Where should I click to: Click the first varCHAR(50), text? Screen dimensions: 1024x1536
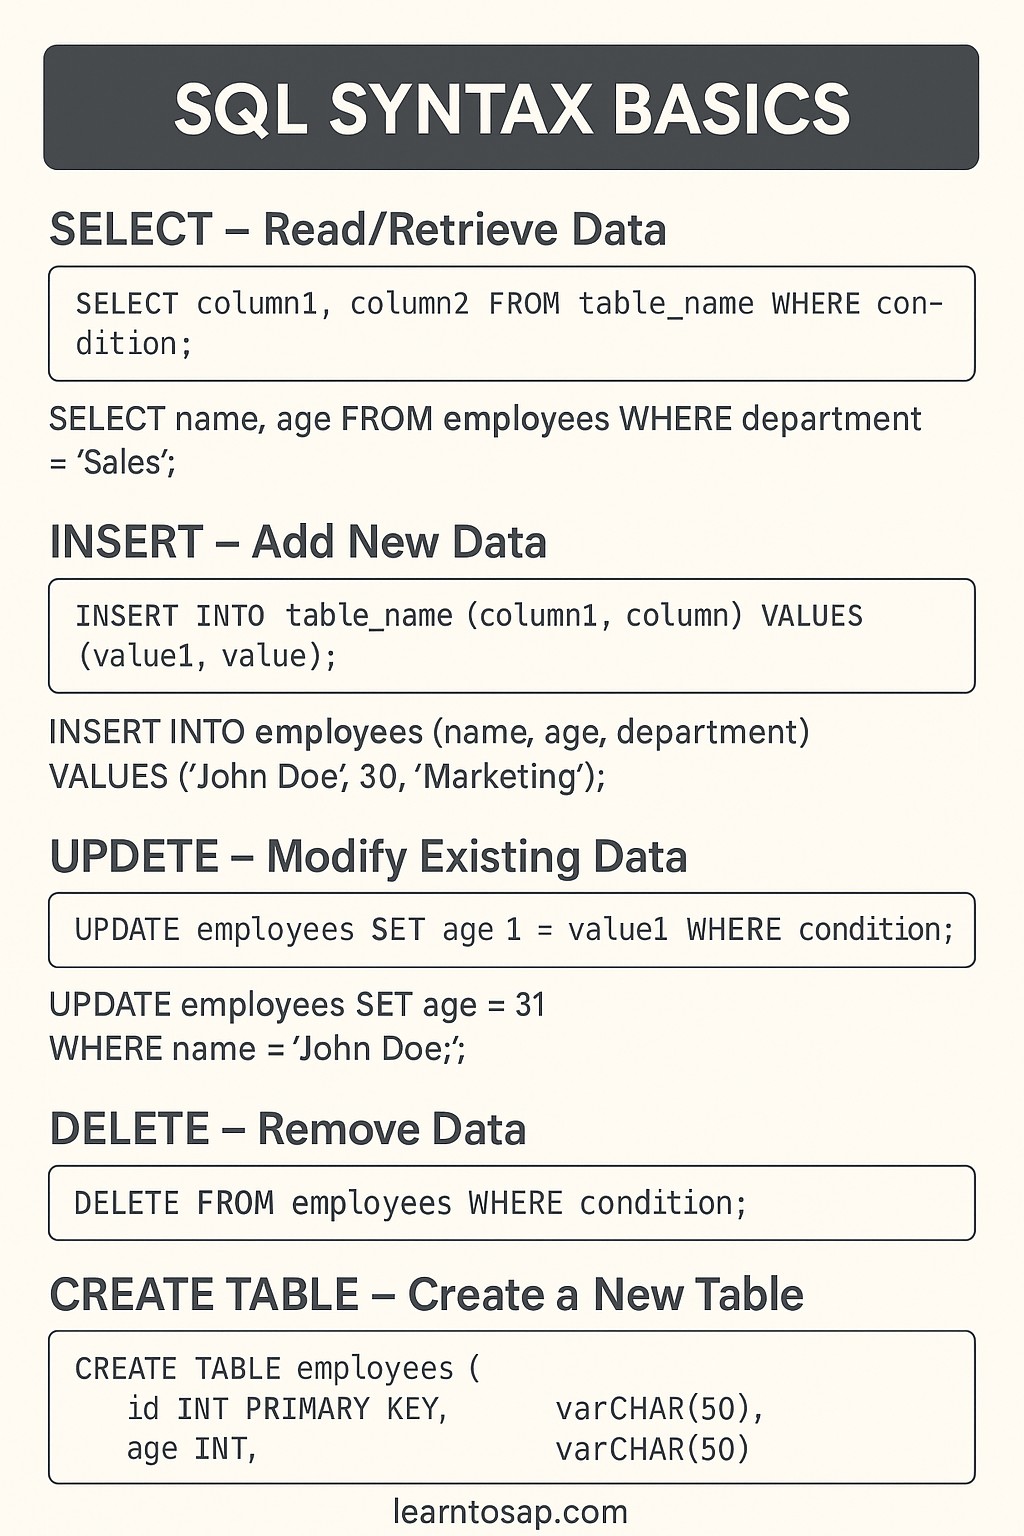pyautogui.click(x=660, y=1409)
